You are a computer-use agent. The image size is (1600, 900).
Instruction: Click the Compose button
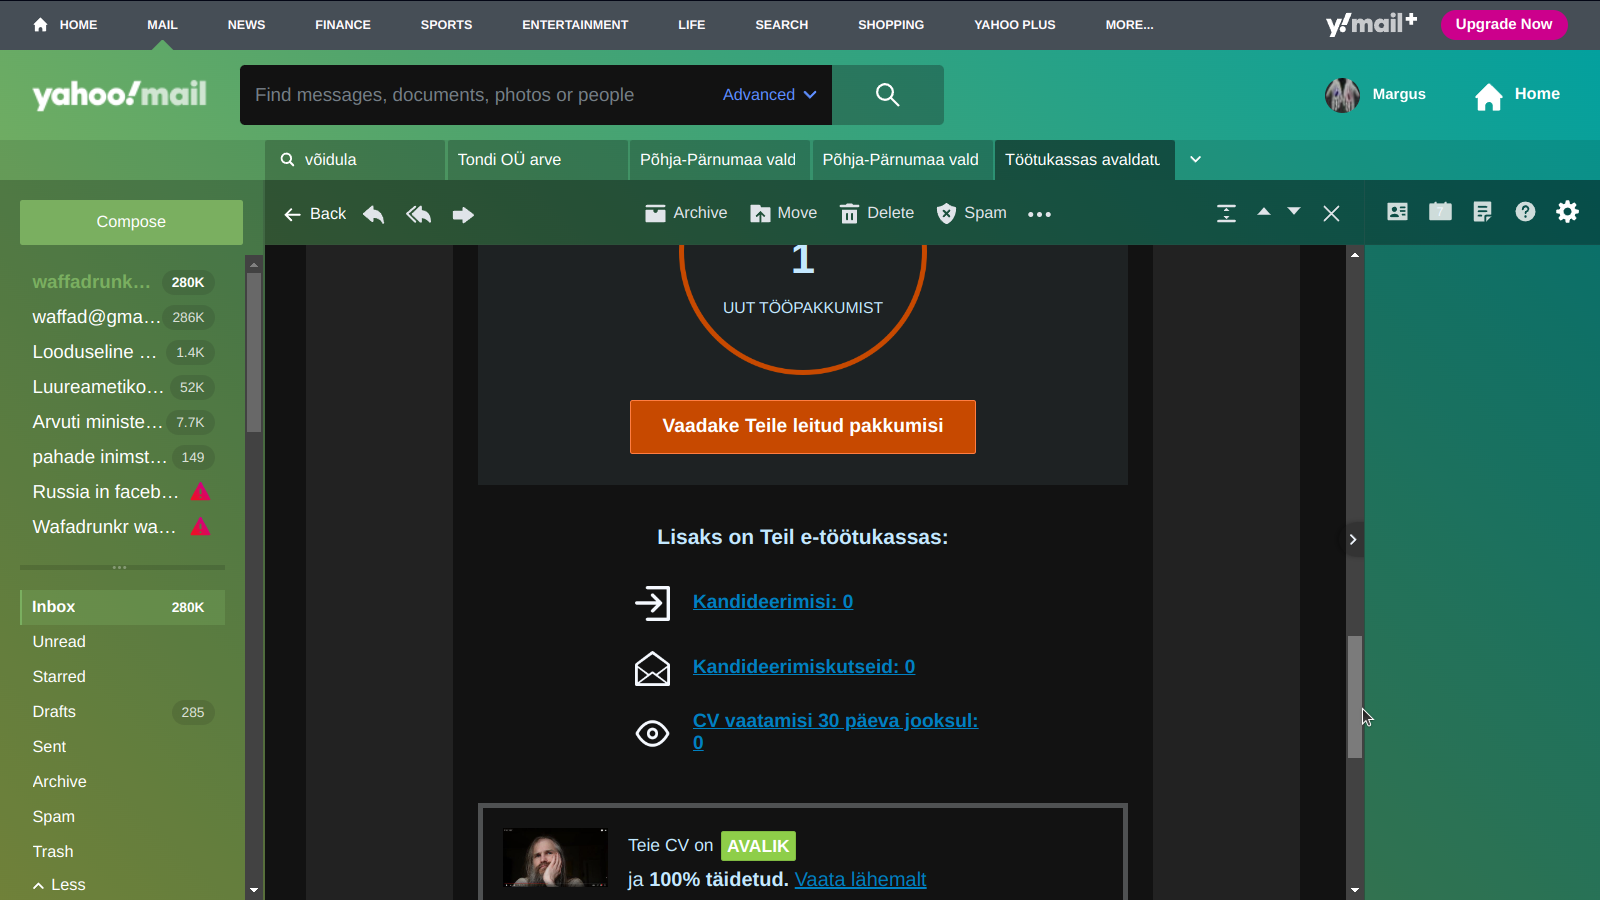coord(131,222)
